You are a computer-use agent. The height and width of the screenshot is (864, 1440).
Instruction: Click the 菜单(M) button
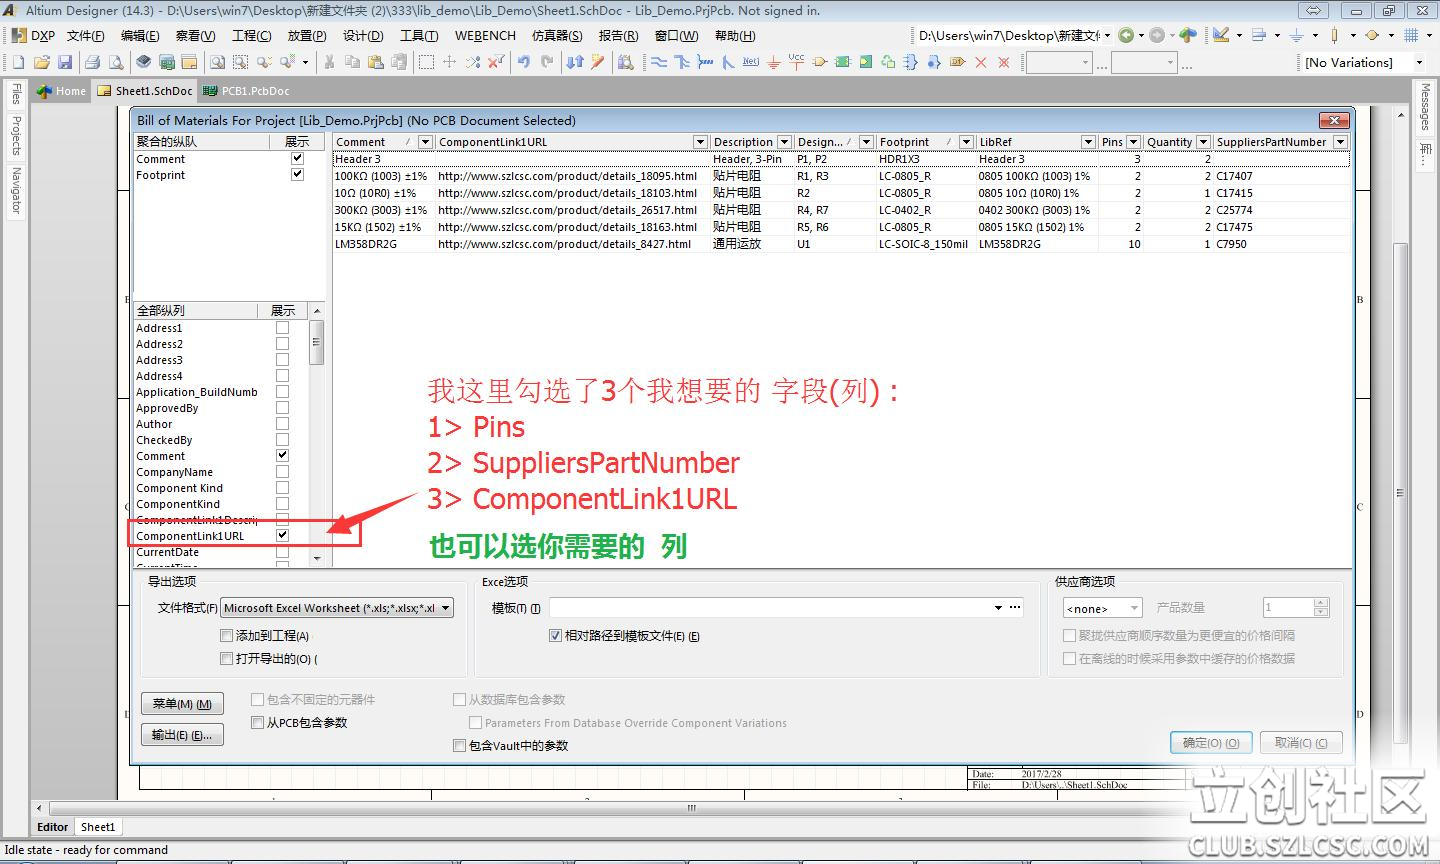[182, 704]
